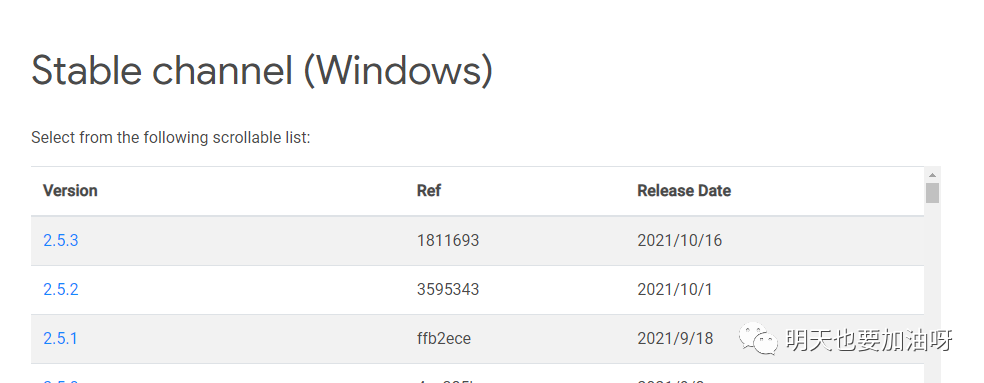Select the ref value 3595343
This screenshot has height=383, width=984.
[x=448, y=289]
